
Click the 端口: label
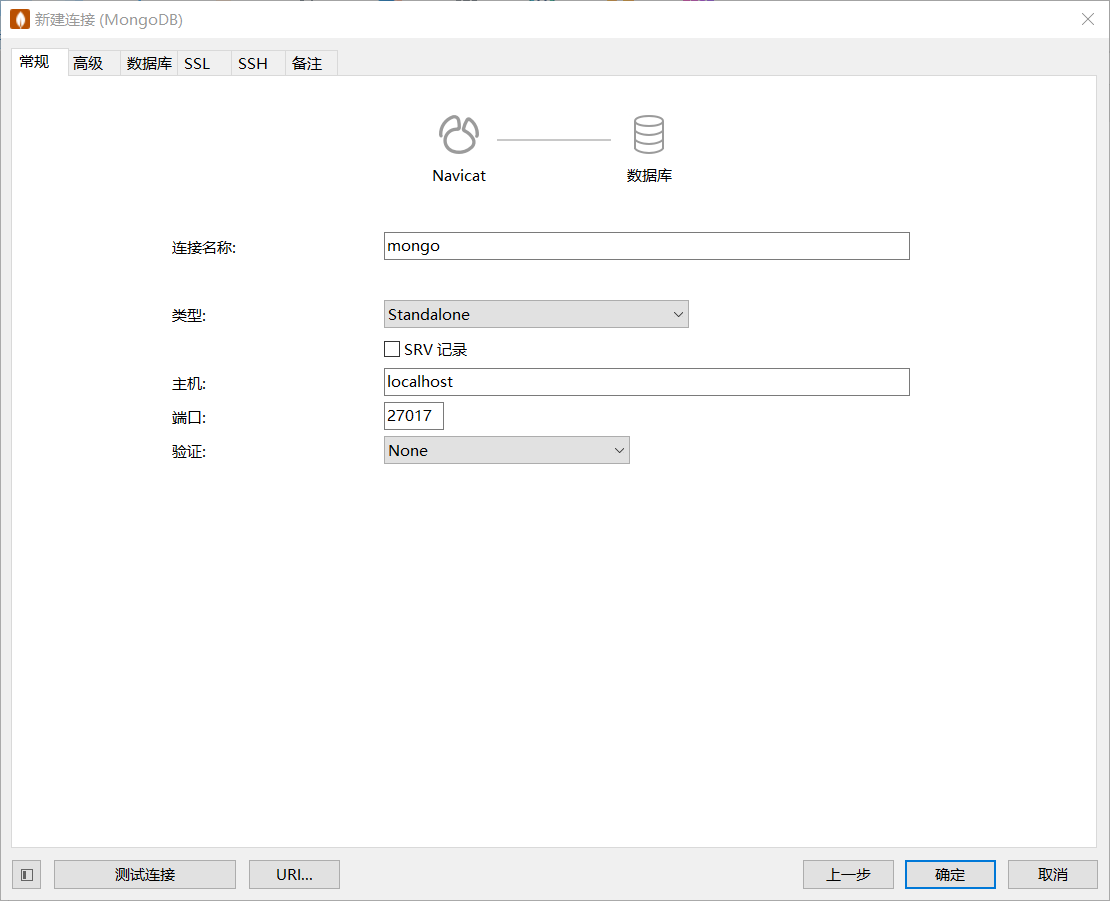point(189,418)
